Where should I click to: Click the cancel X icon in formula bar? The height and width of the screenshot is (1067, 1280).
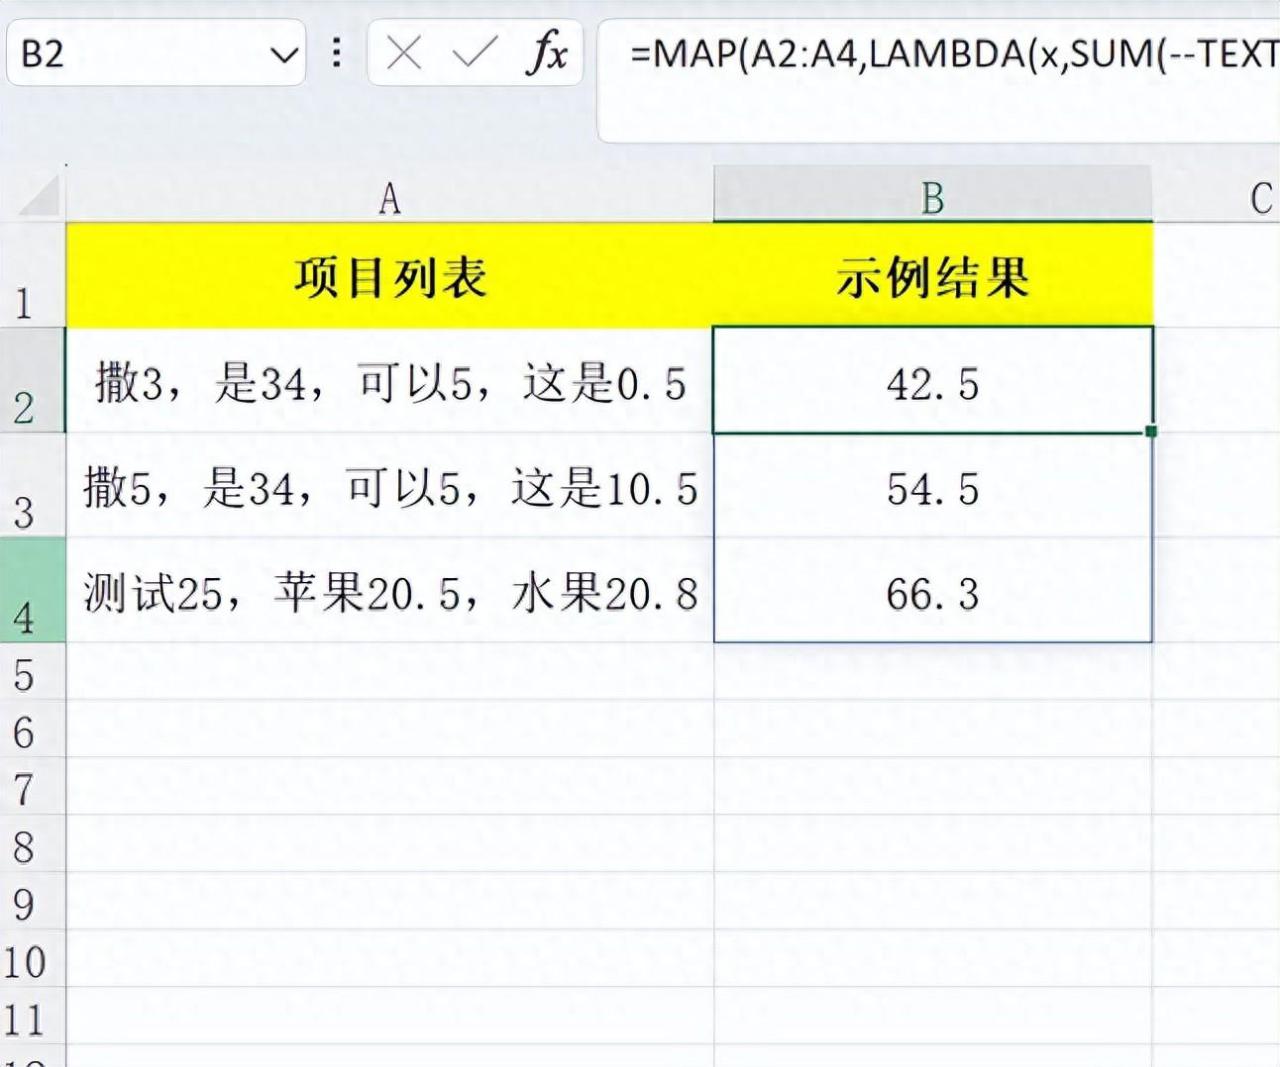403,52
